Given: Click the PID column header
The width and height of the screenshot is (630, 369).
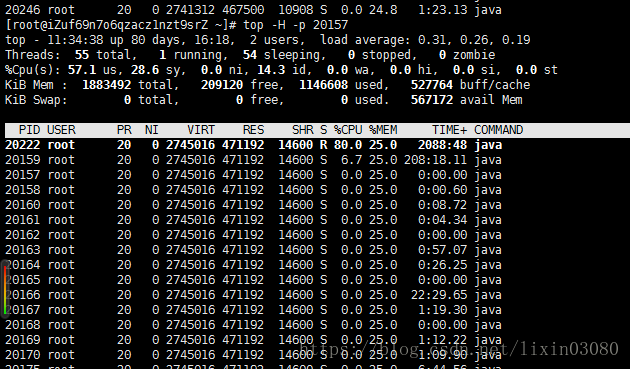Looking at the screenshot, I should pos(29,130).
